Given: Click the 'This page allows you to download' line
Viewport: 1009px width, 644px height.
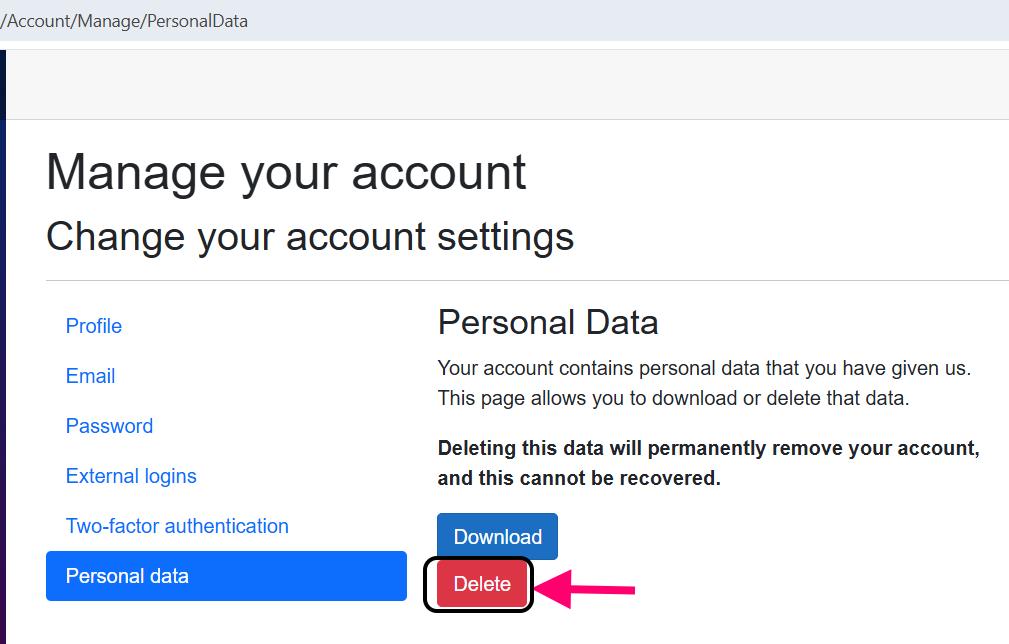Looking at the screenshot, I should coord(673,398).
